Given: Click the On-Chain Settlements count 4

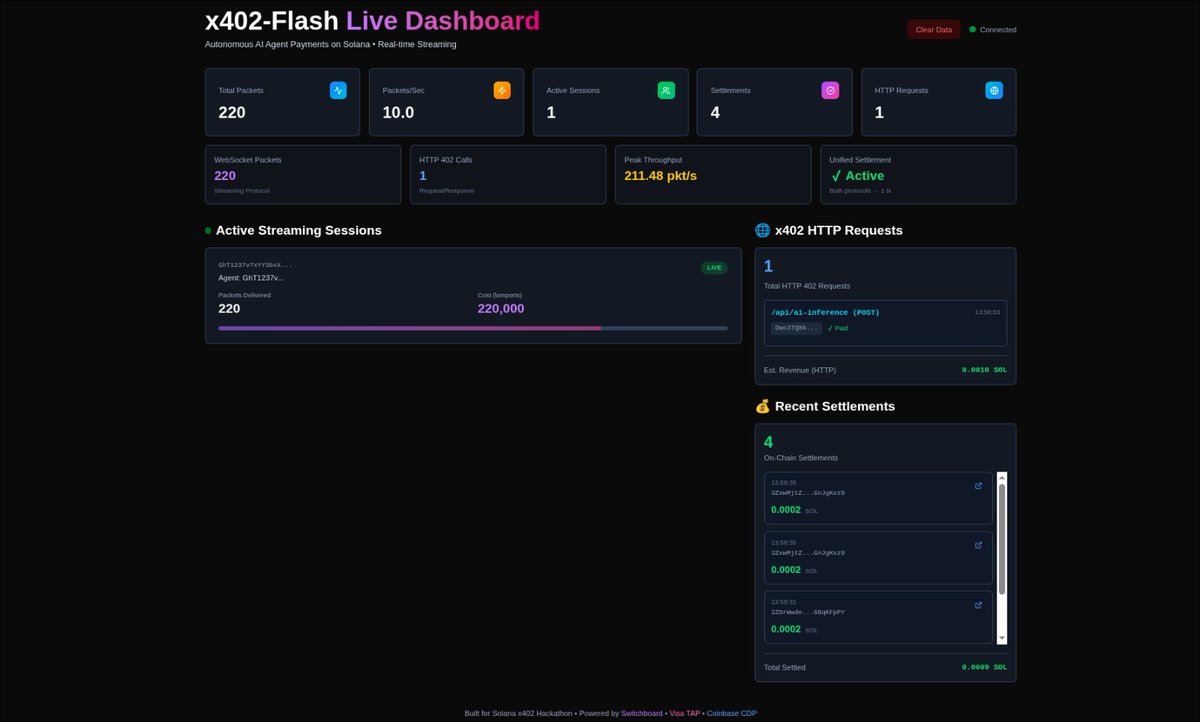Looking at the screenshot, I should click(x=768, y=442).
